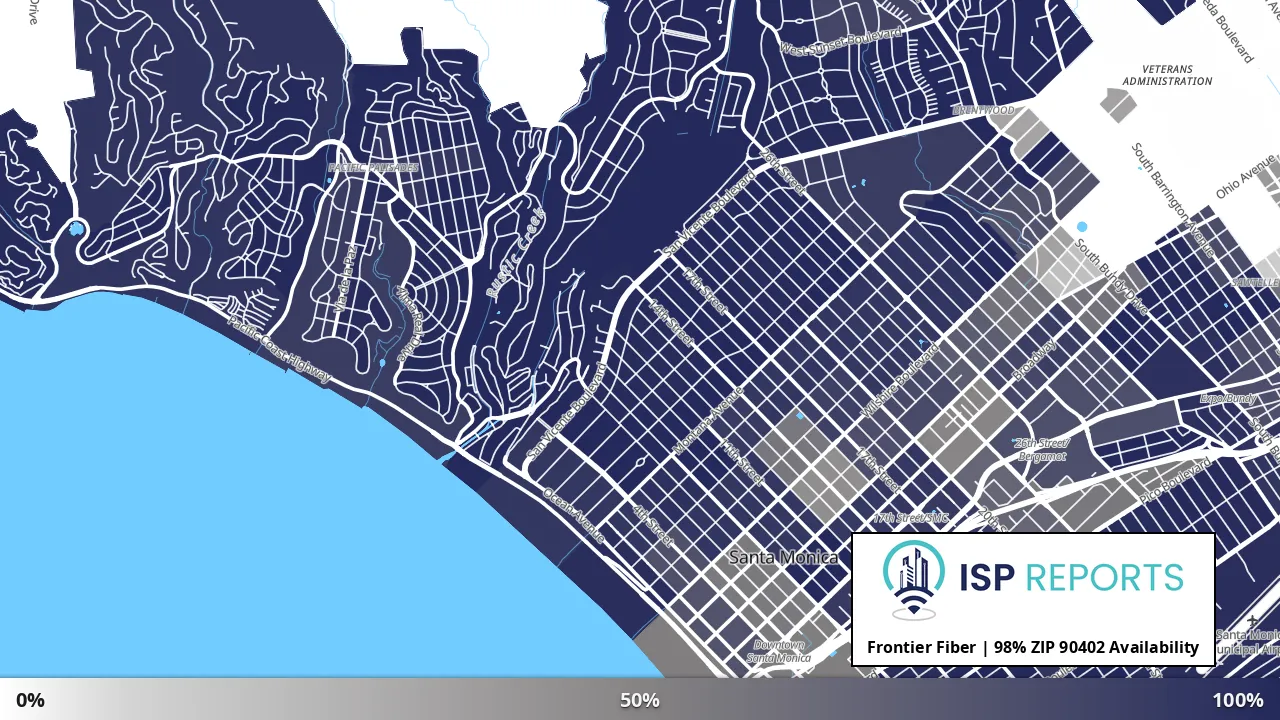Click the 50% midpoint legend label
Screen dimensions: 1280x720
(x=640, y=700)
